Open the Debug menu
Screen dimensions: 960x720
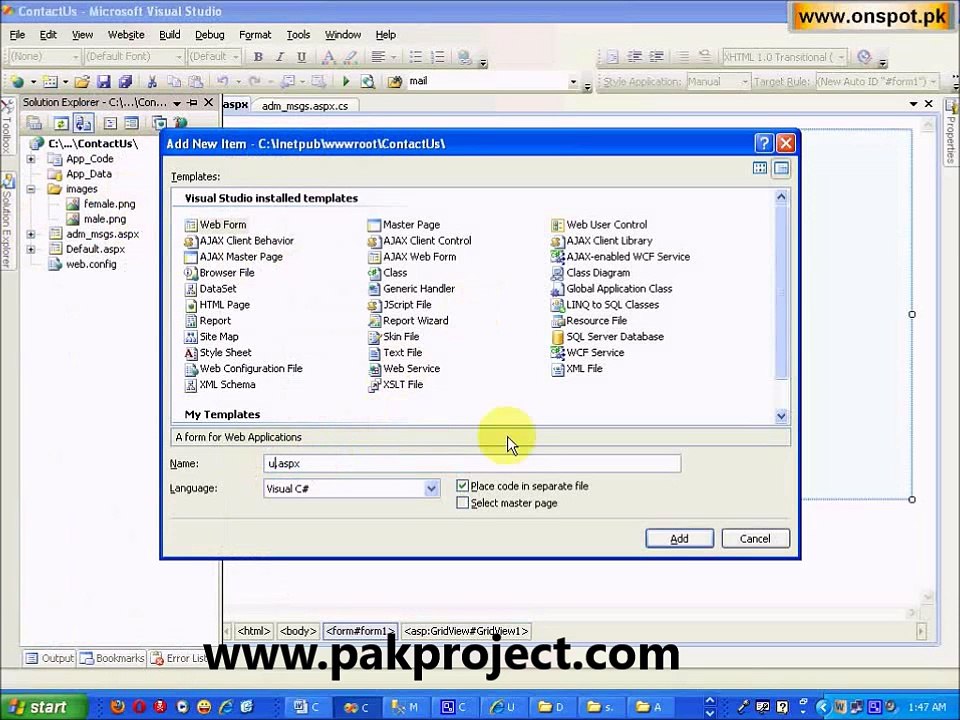209,35
